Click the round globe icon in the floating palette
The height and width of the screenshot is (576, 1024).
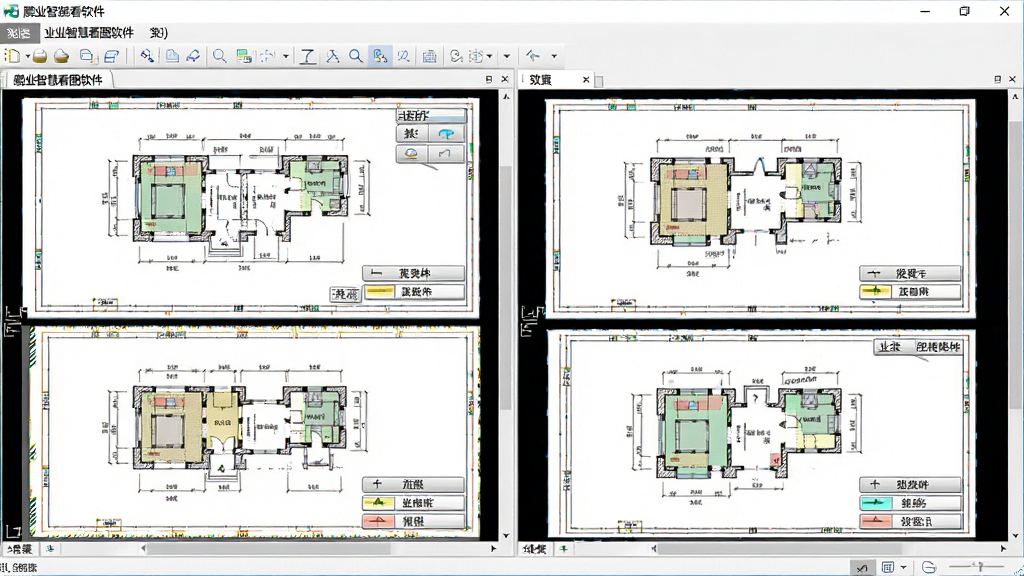(411, 153)
